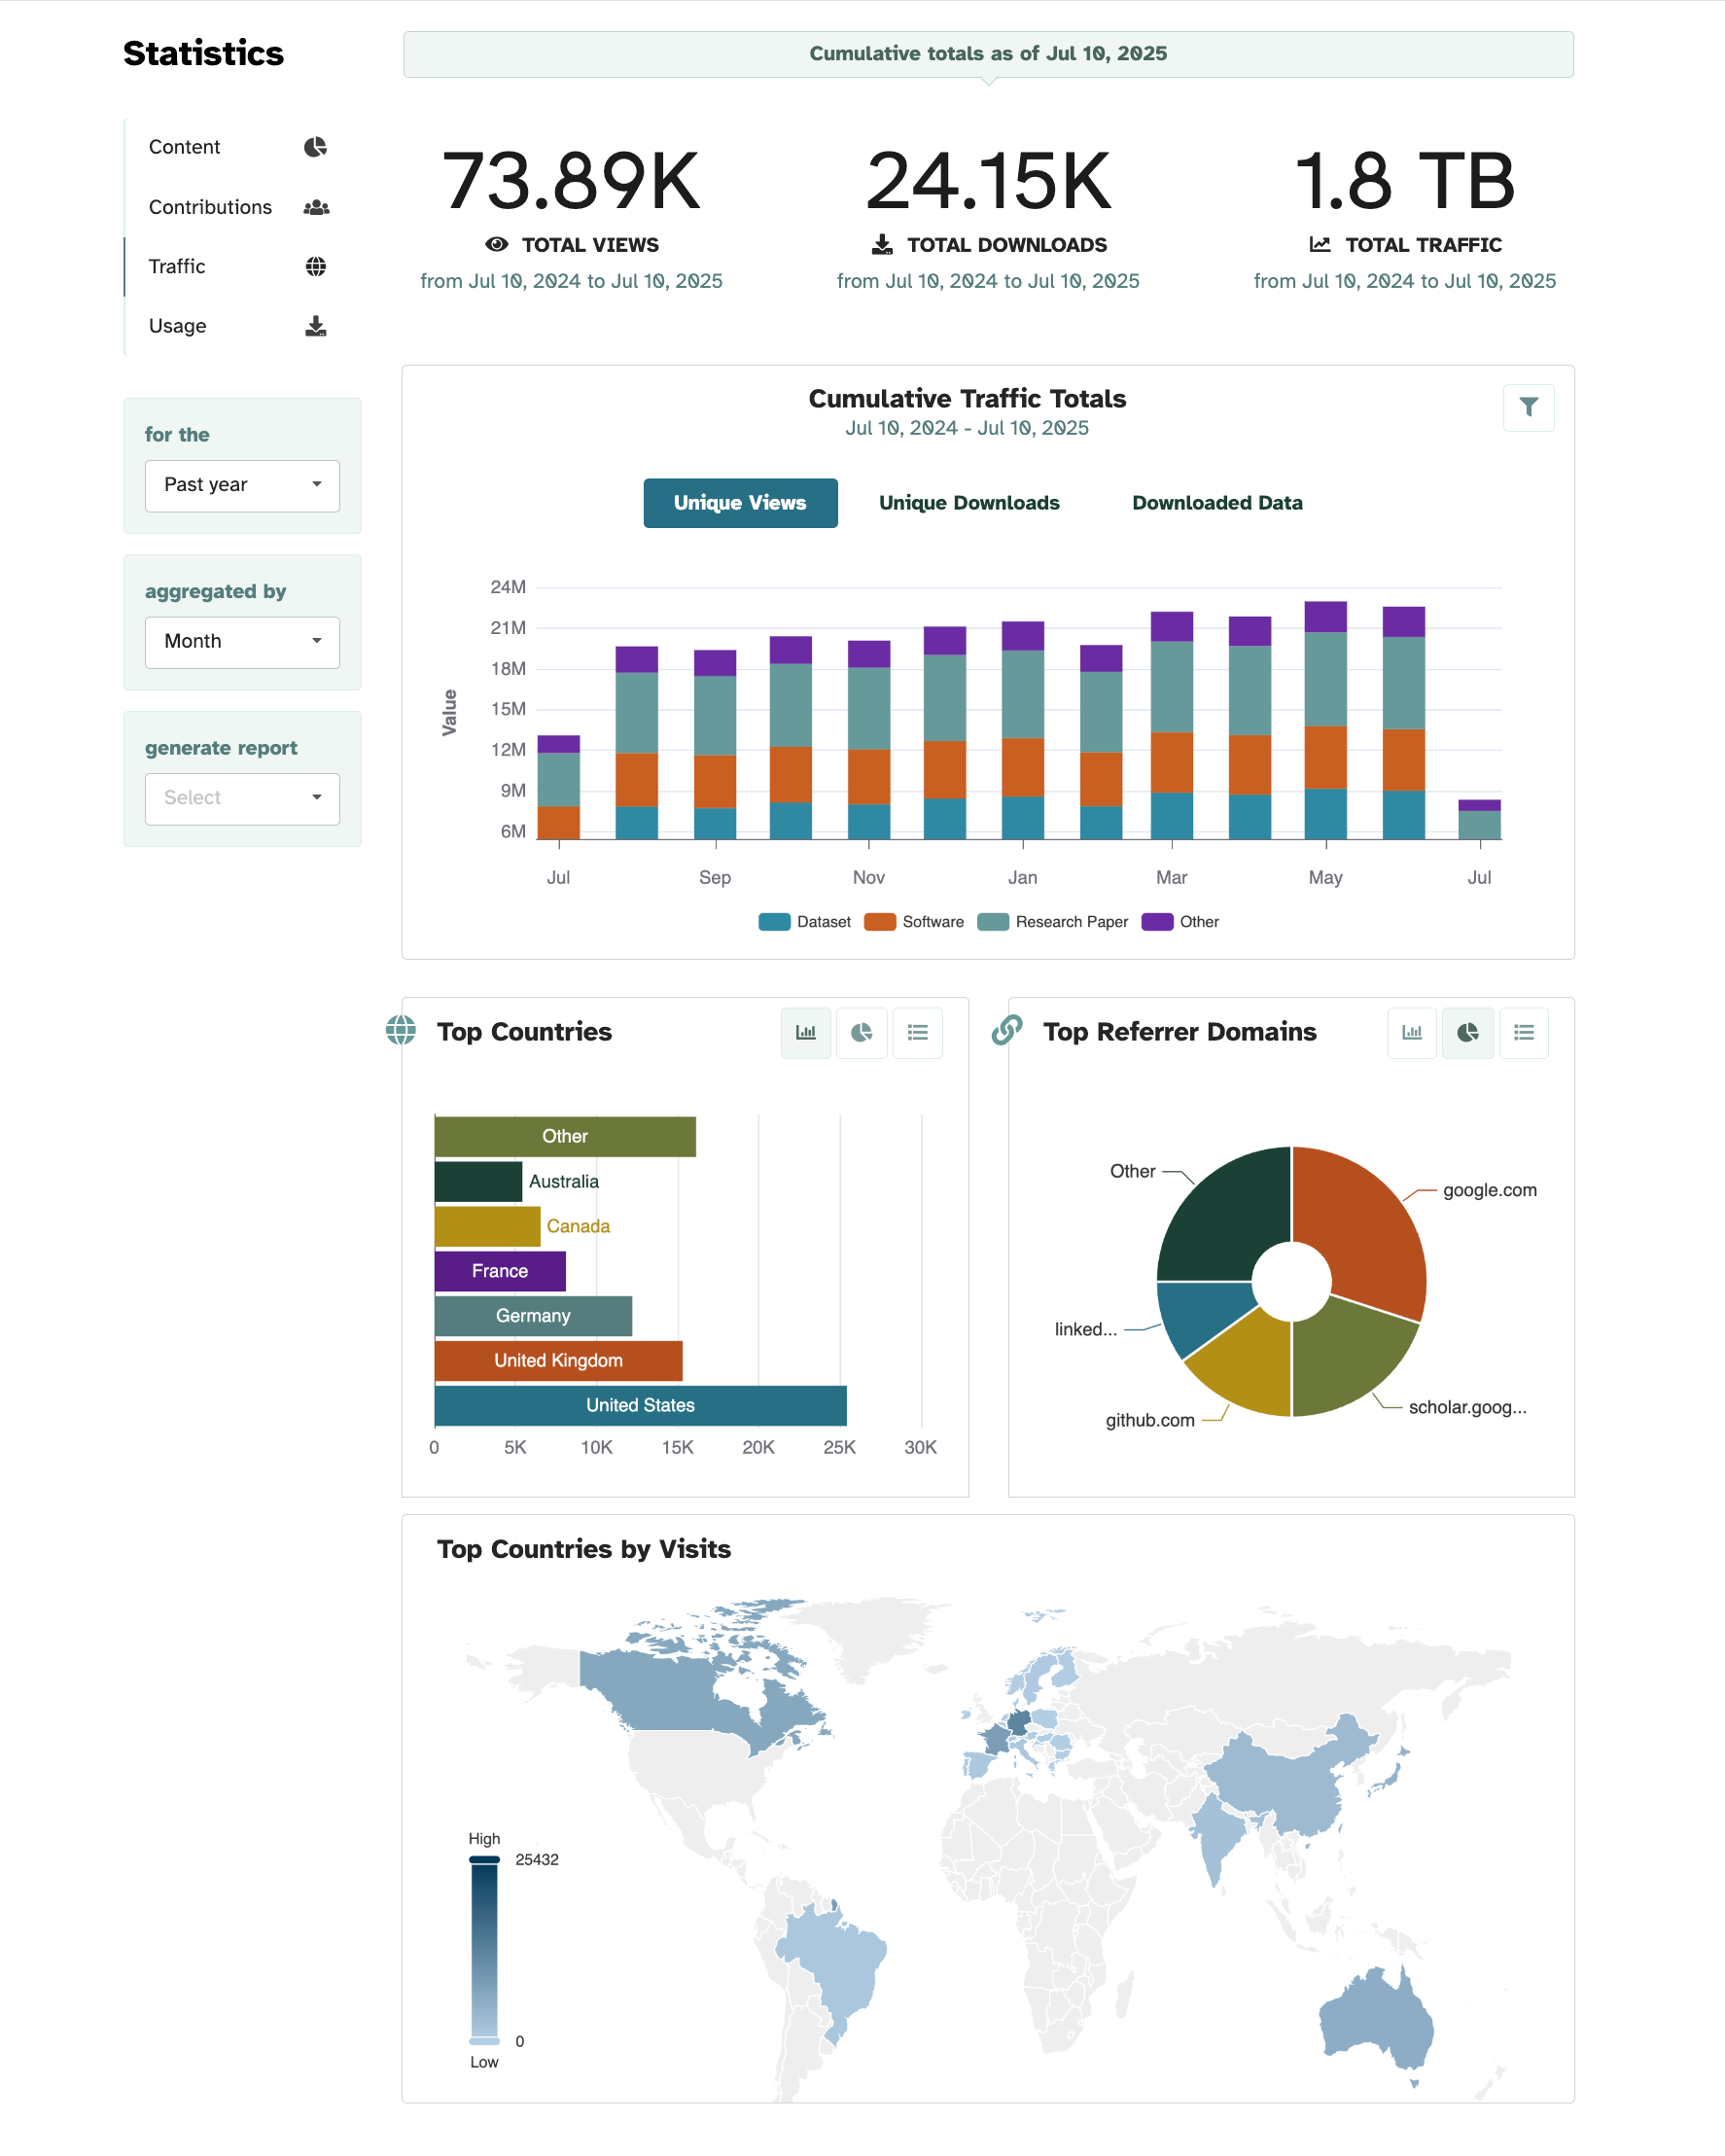Toggle Software series in chart legend
Screen dimensions: 1725x2156
coord(914,922)
